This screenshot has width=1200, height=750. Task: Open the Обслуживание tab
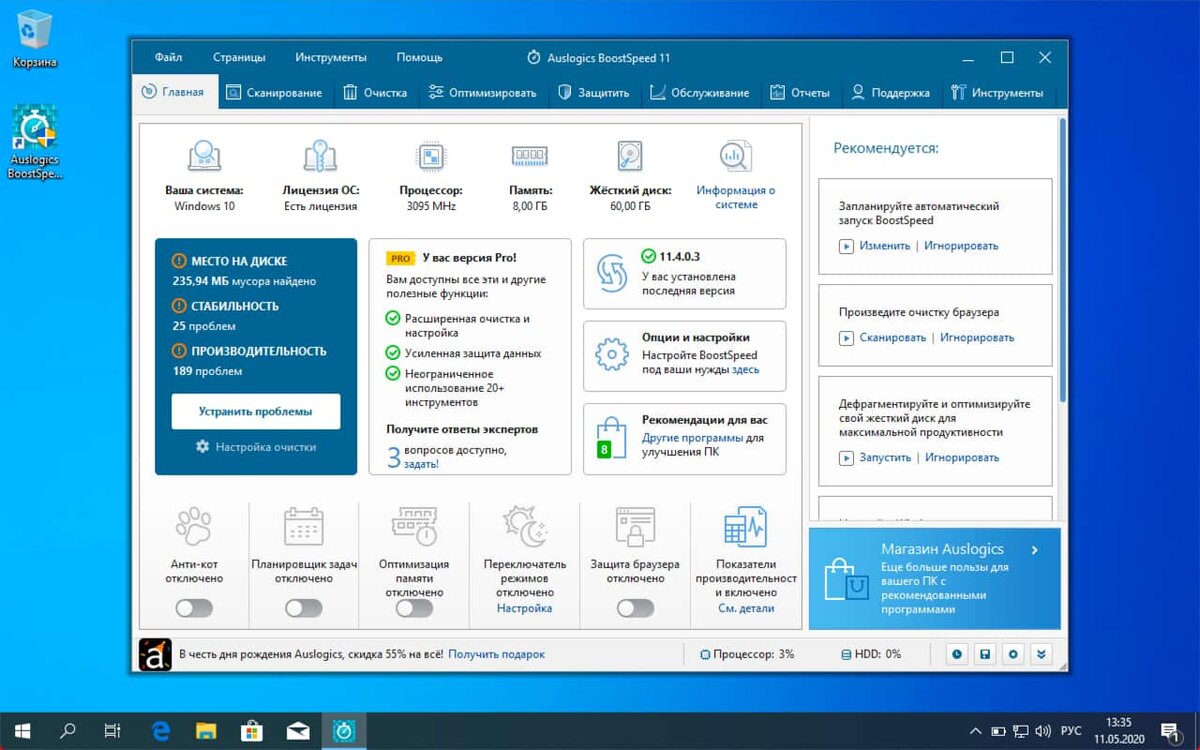pyautogui.click(x=699, y=93)
